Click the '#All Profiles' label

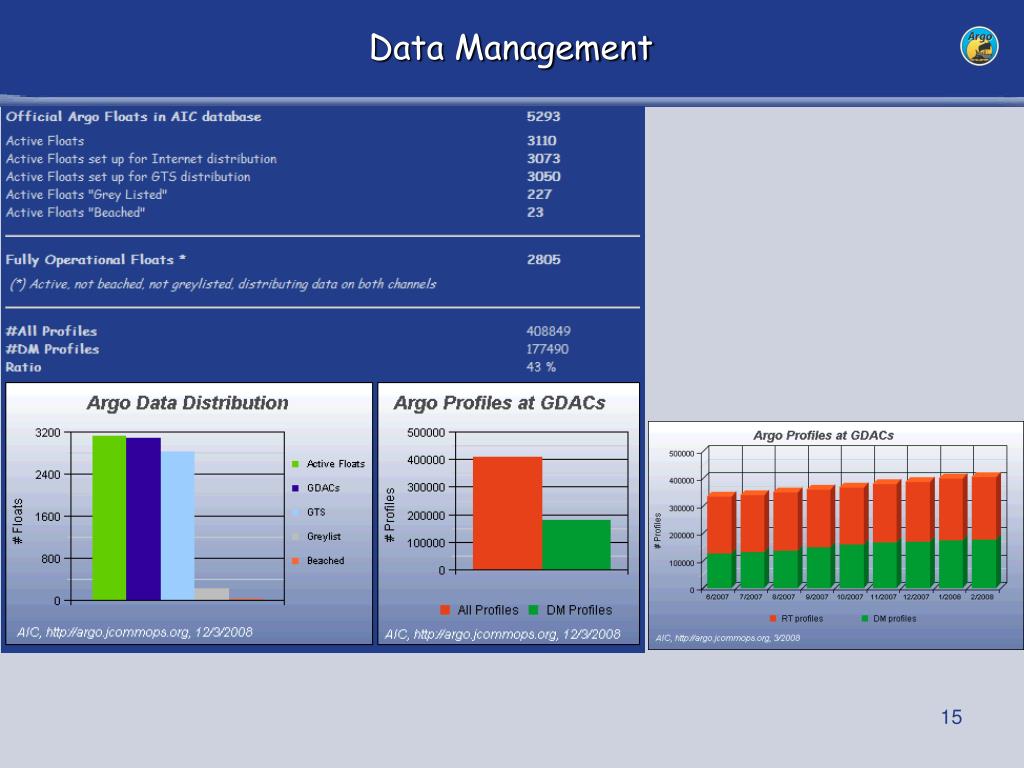(x=51, y=331)
